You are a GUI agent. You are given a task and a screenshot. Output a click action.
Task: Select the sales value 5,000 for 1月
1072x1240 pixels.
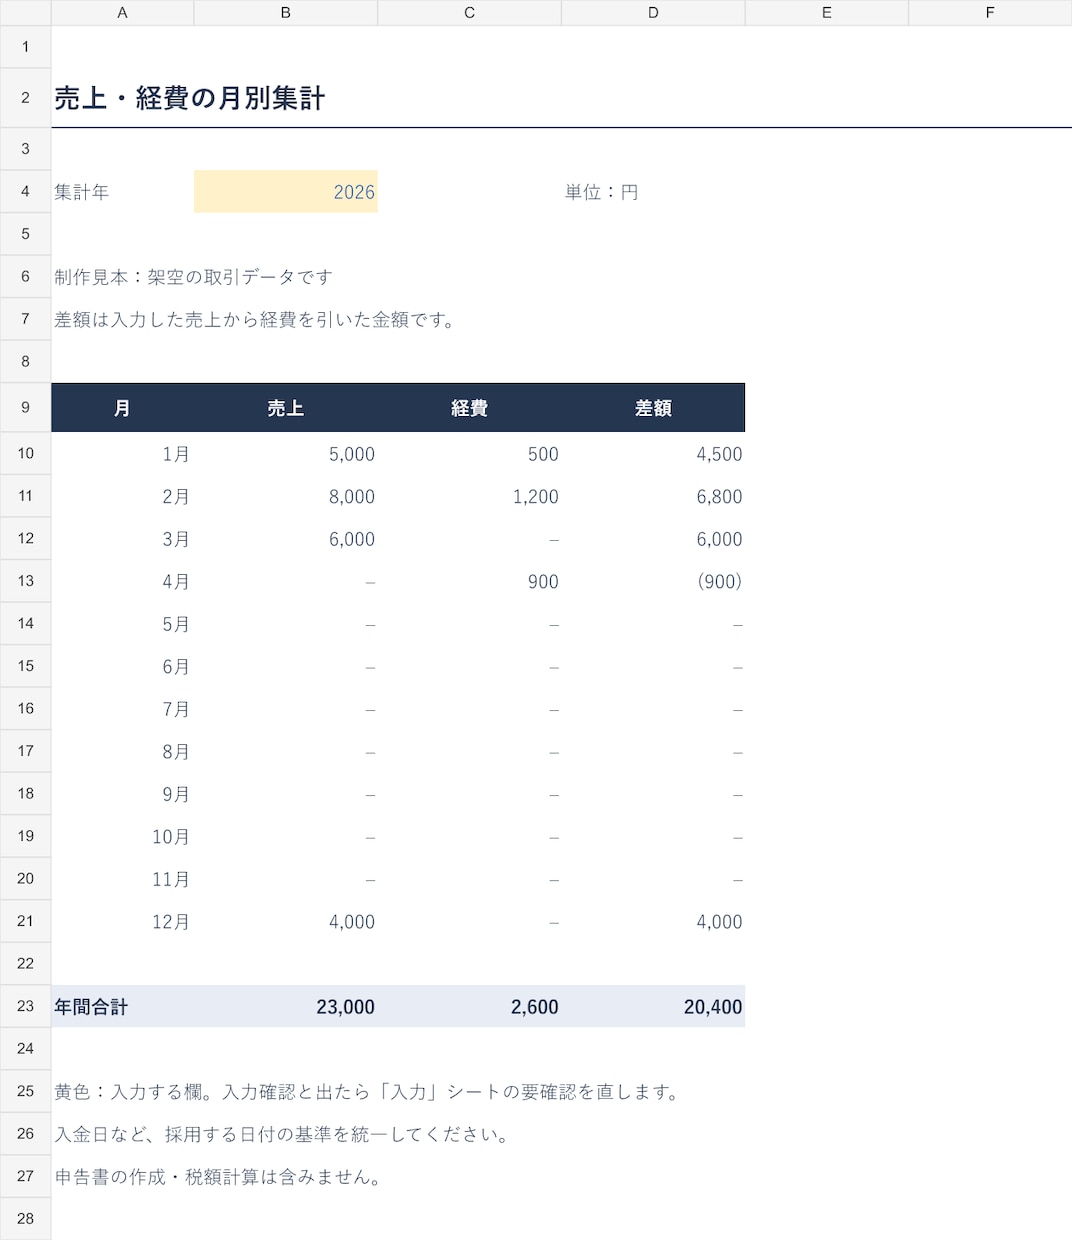pos(286,454)
